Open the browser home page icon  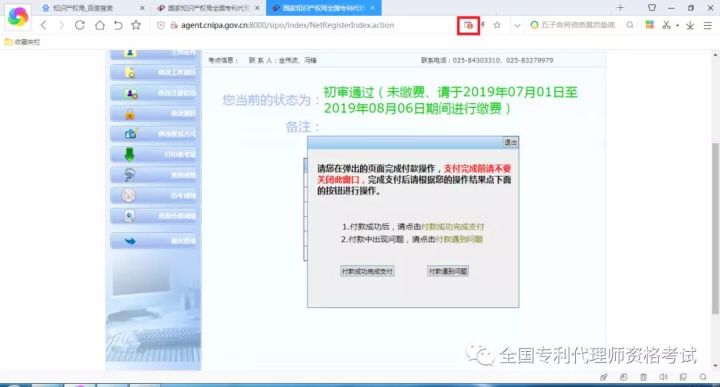click(x=99, y=25)
